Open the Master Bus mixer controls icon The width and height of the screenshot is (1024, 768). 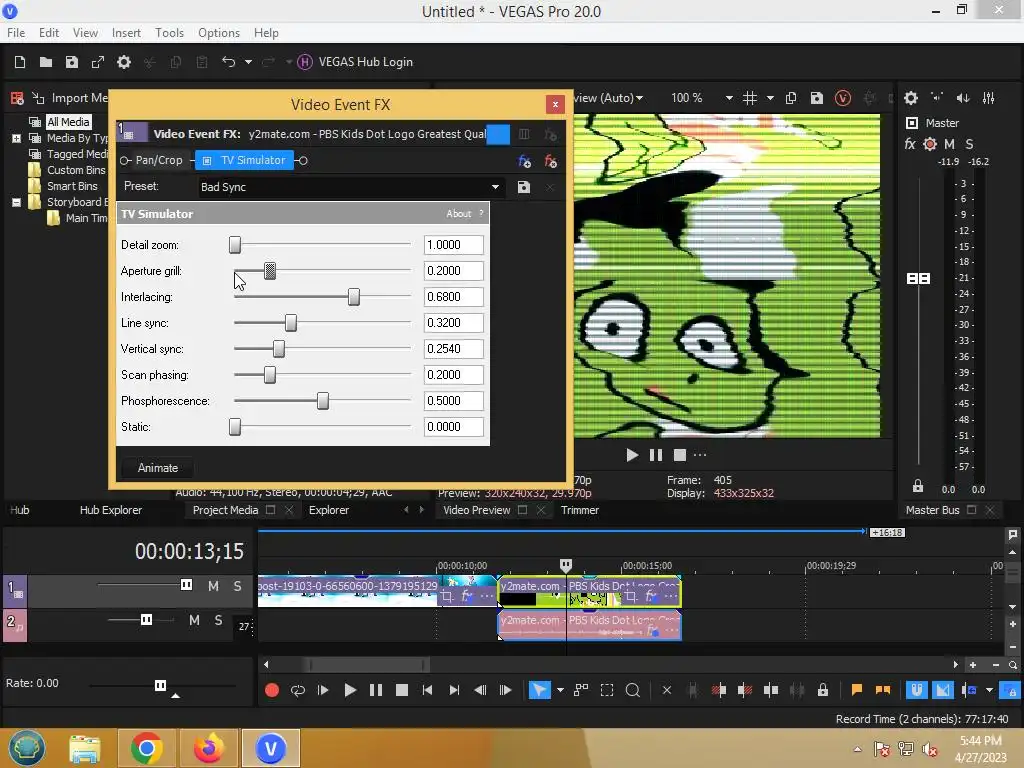pyautogui.click(x=989, y=98)
